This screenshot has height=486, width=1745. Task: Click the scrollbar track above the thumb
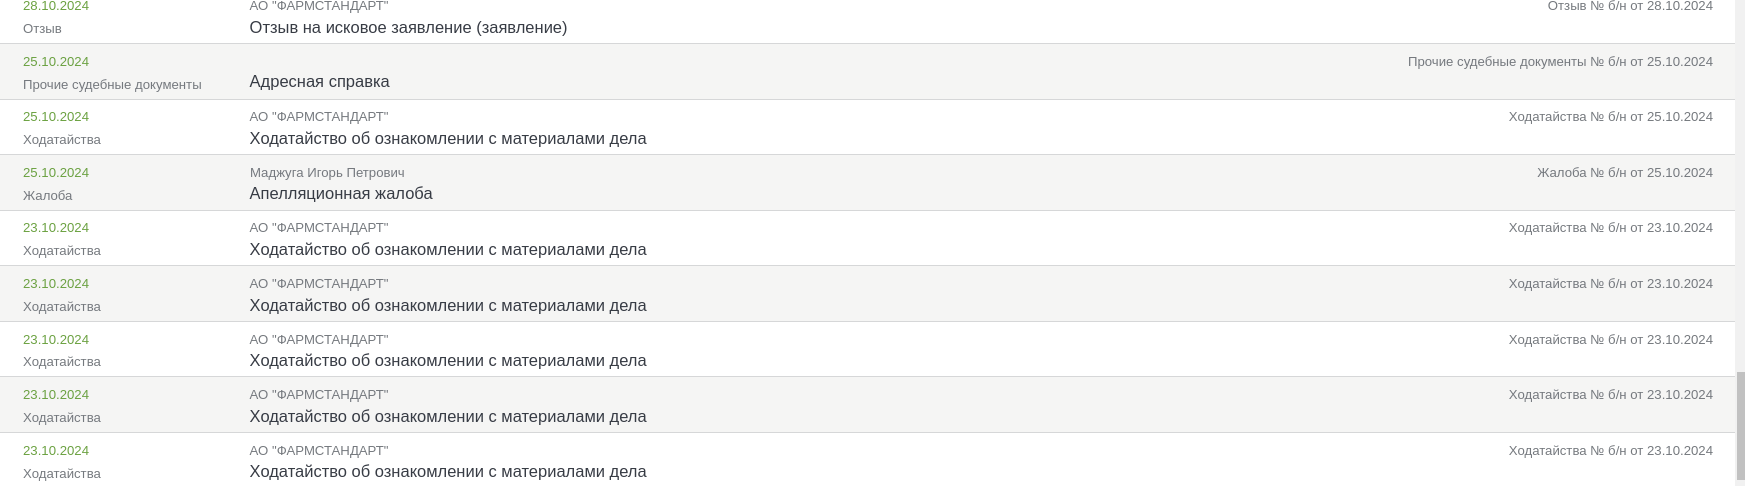click(1740, 185)
